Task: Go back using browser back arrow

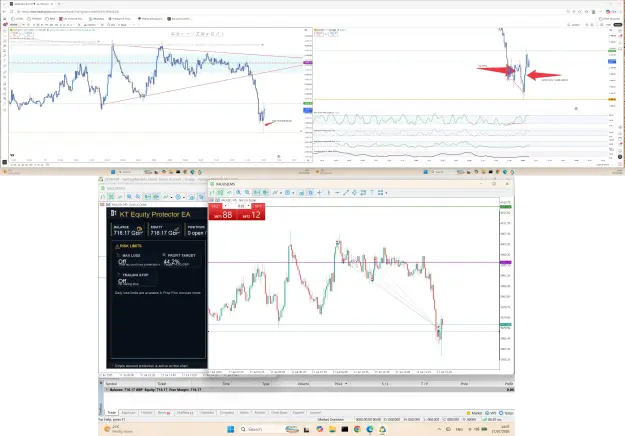Action: pyautogui.click(x=4, y=12)
